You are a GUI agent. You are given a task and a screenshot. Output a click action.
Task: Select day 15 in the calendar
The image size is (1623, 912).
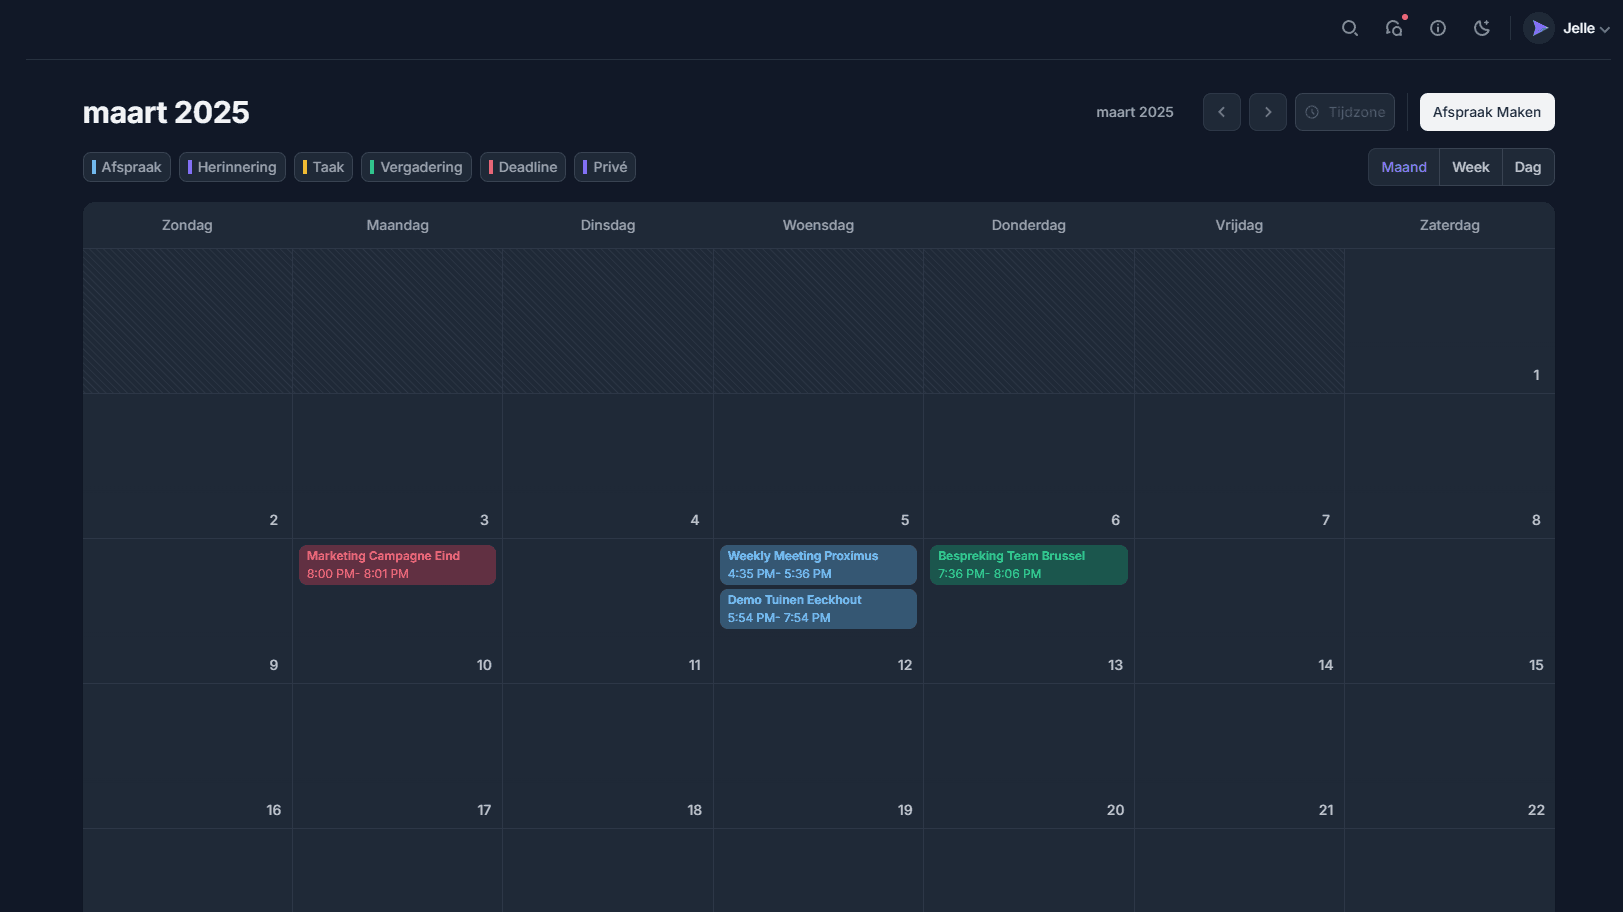(x=1450, y=611)
